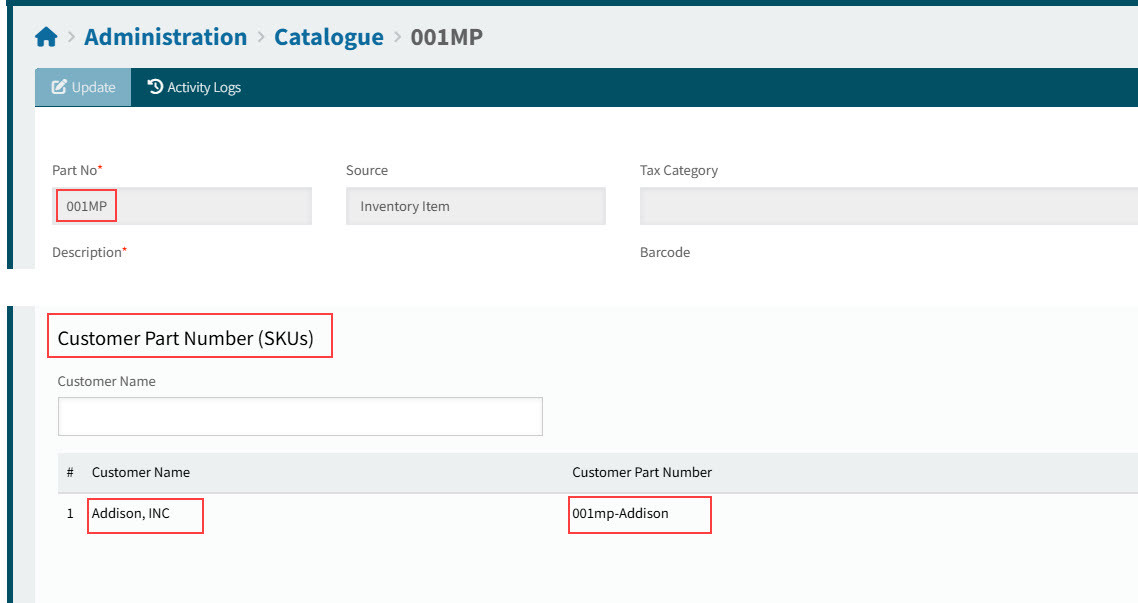The image size is (1138, 603).
Task: Sort by Customer Part Number column header
Action: click(x=642, y=472)
